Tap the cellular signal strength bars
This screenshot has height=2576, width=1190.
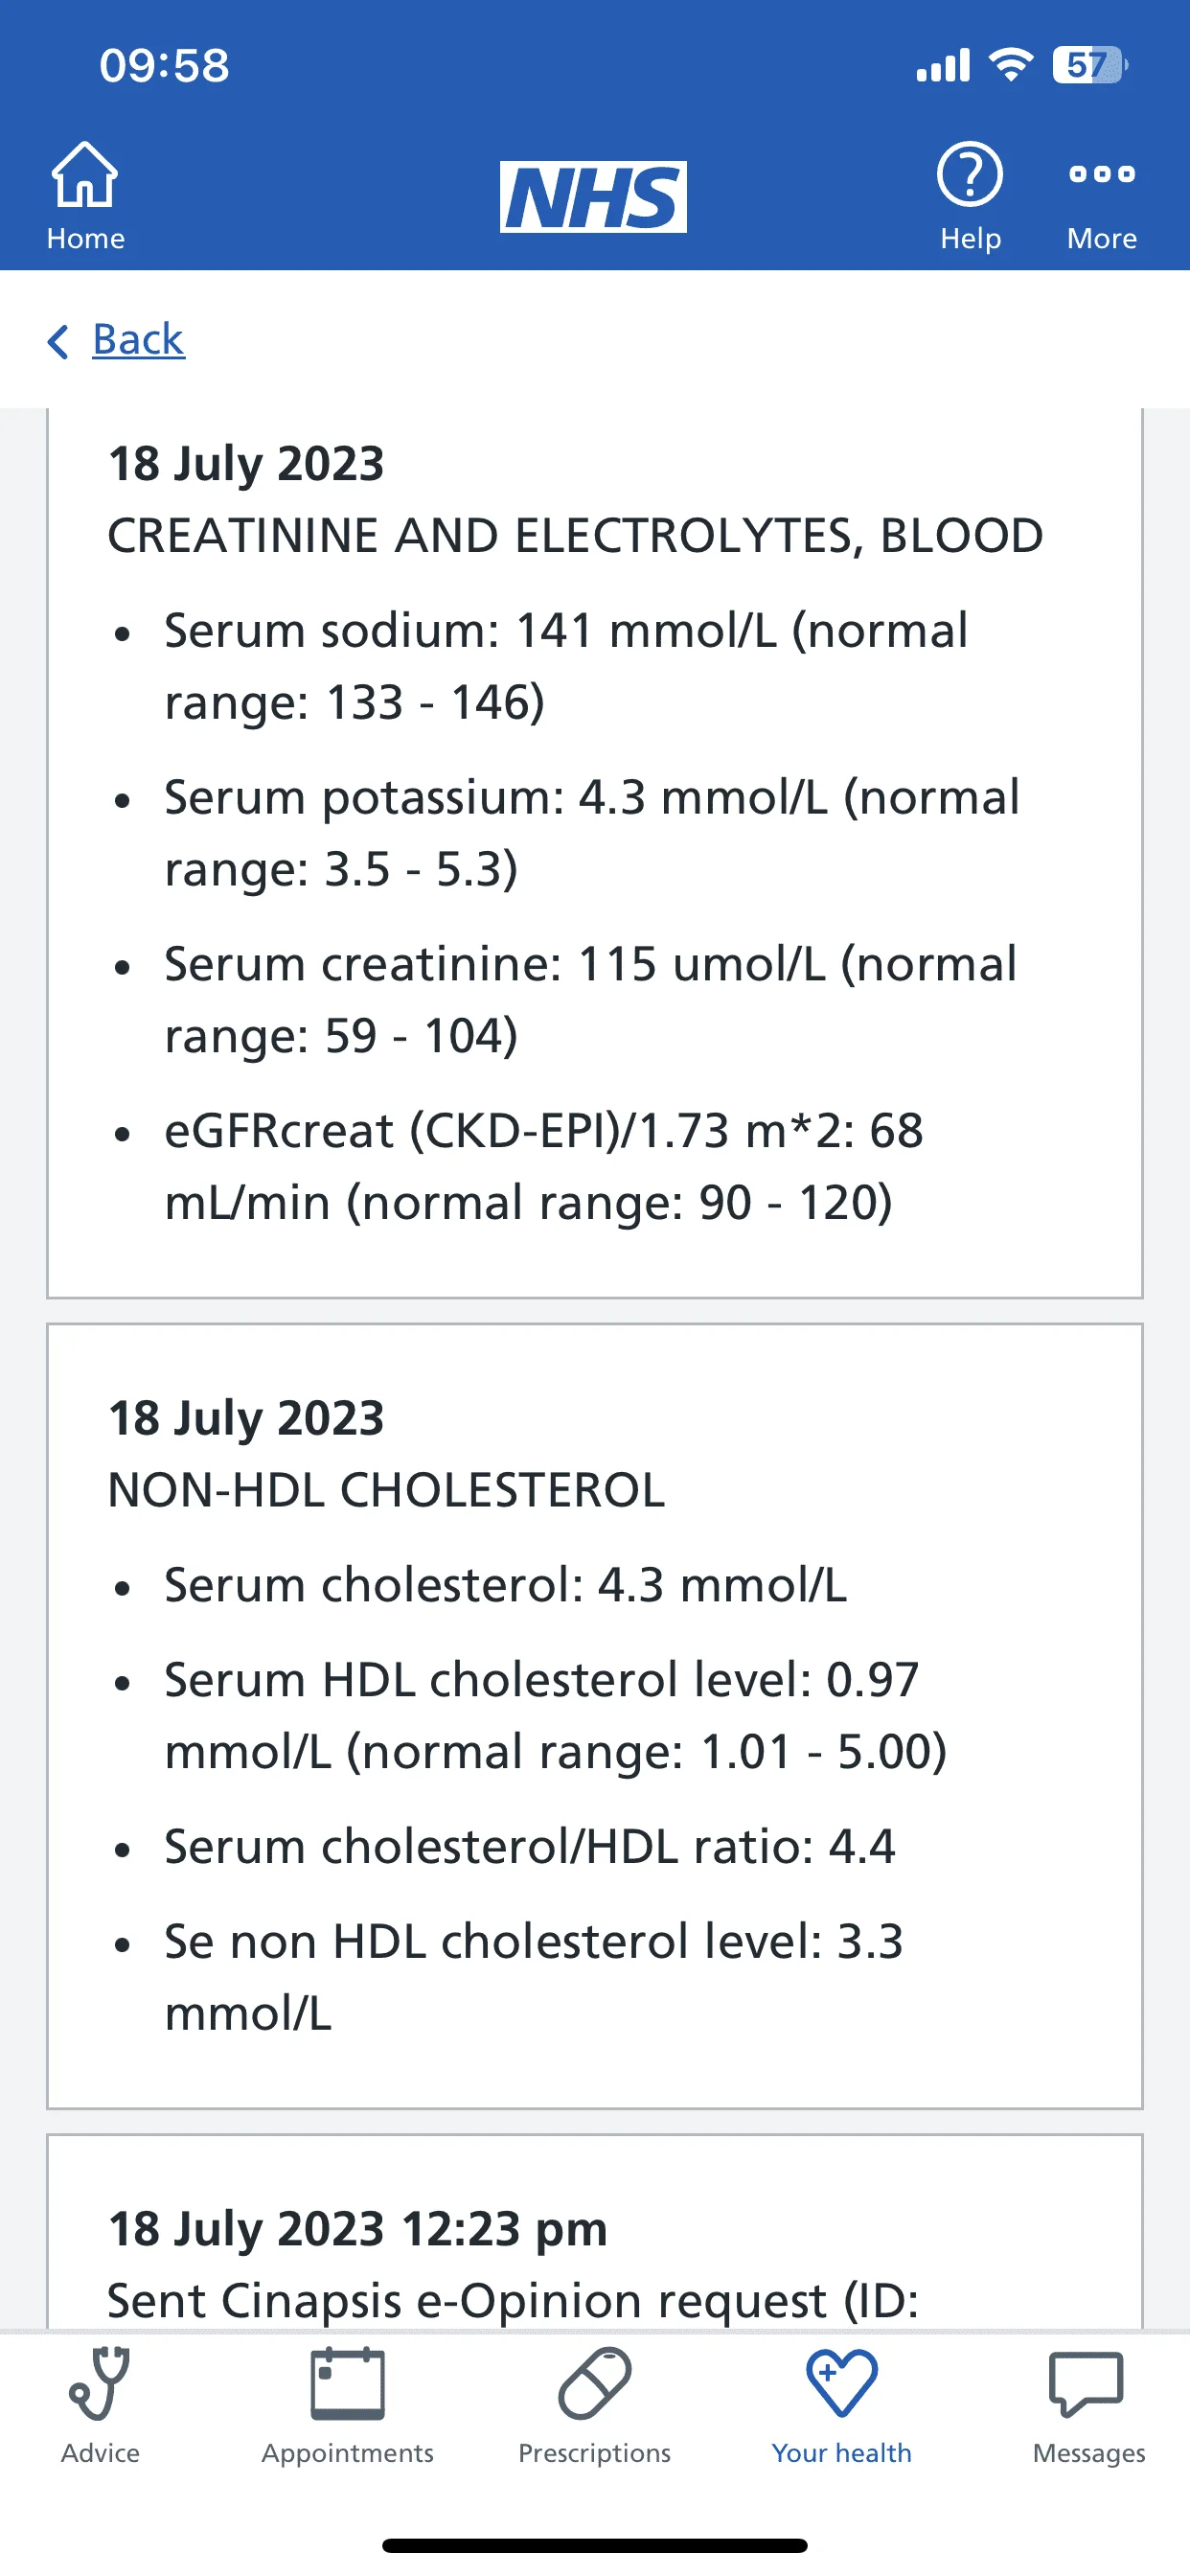[x=943, y=66]
